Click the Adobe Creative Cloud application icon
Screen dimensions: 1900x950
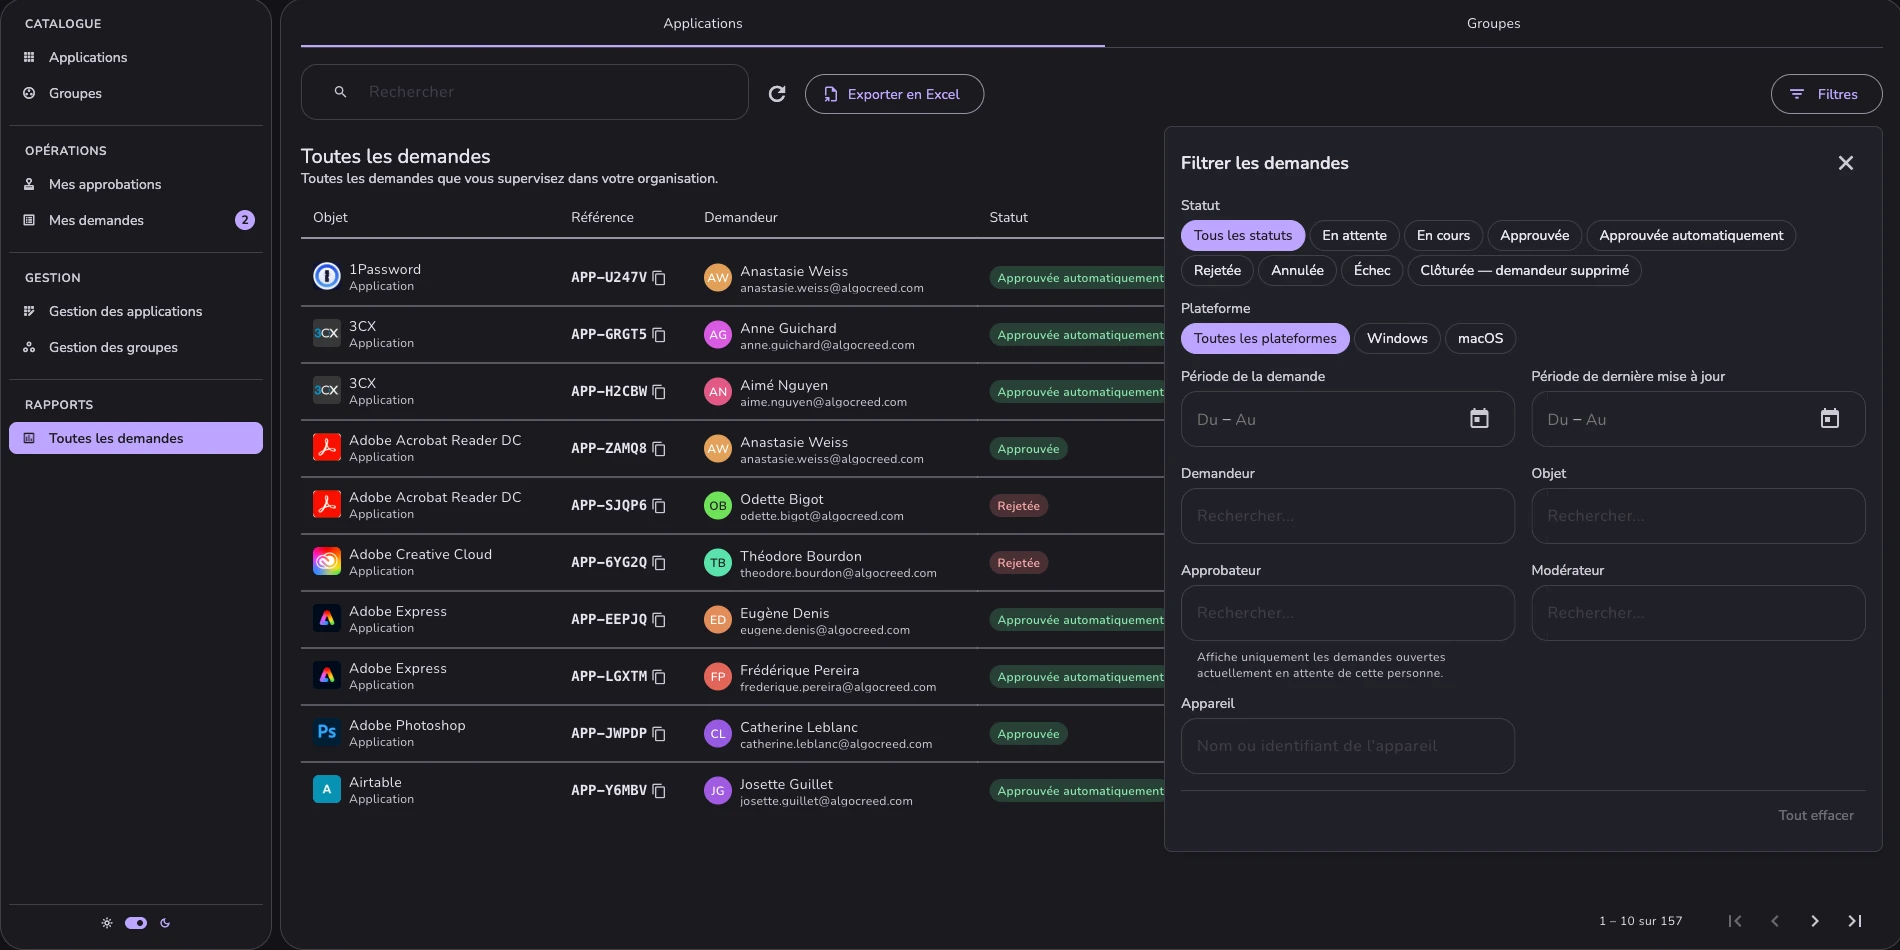327,561
